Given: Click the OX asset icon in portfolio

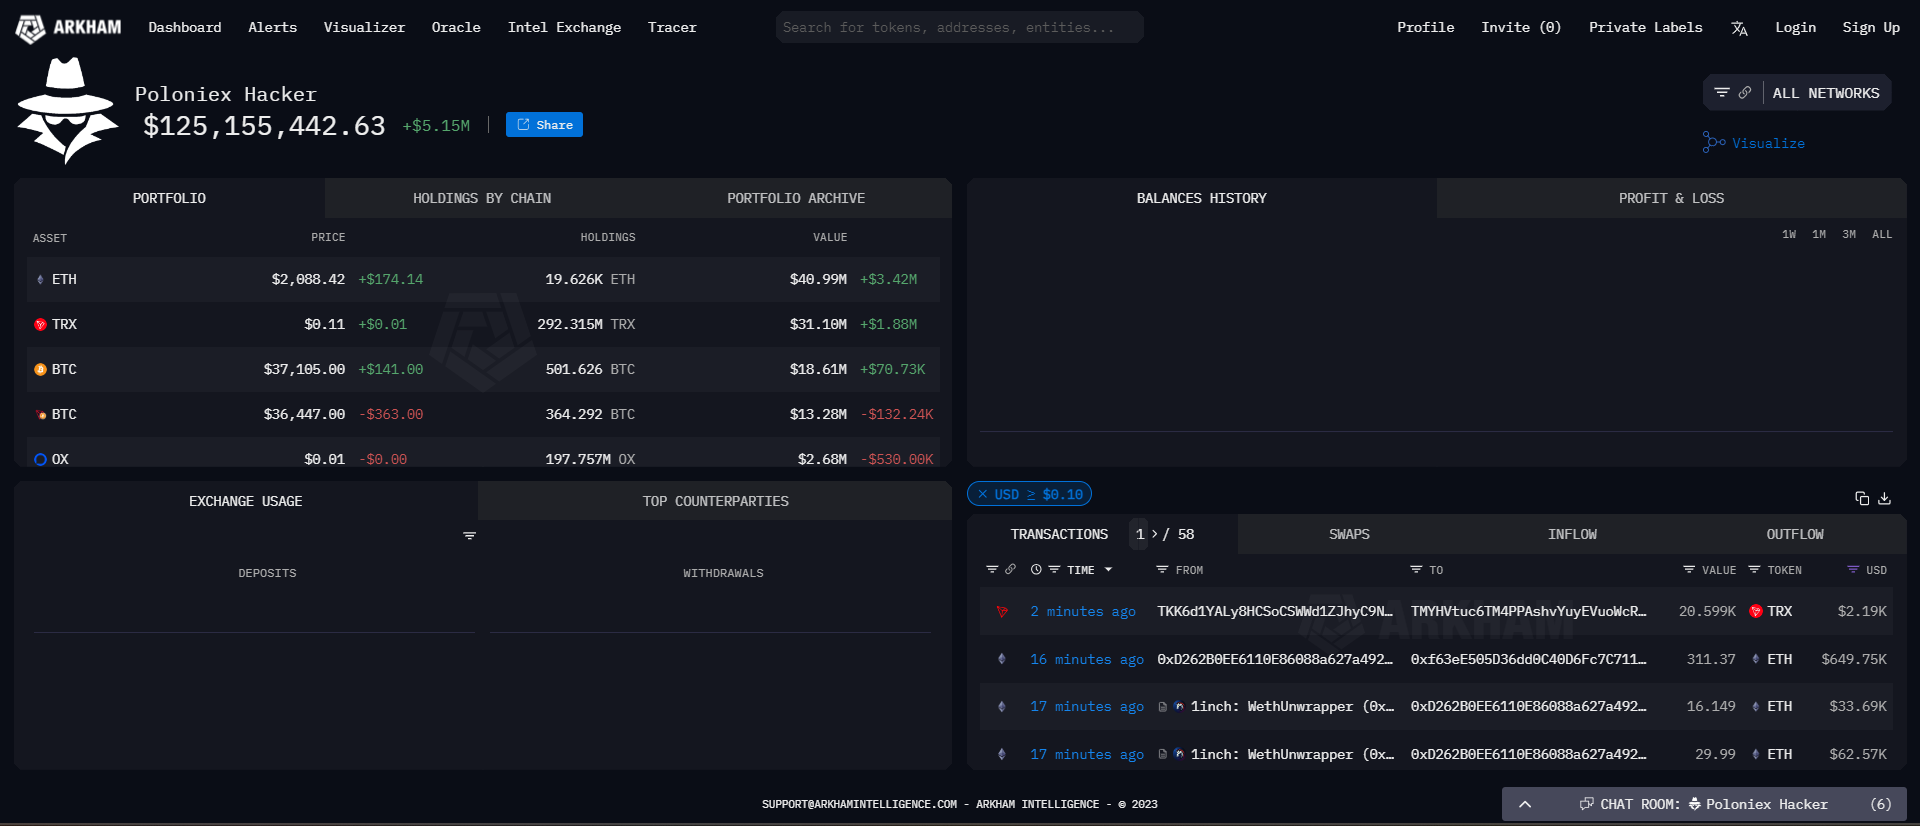Looking at the screenshot, I should tap(40, 459).
